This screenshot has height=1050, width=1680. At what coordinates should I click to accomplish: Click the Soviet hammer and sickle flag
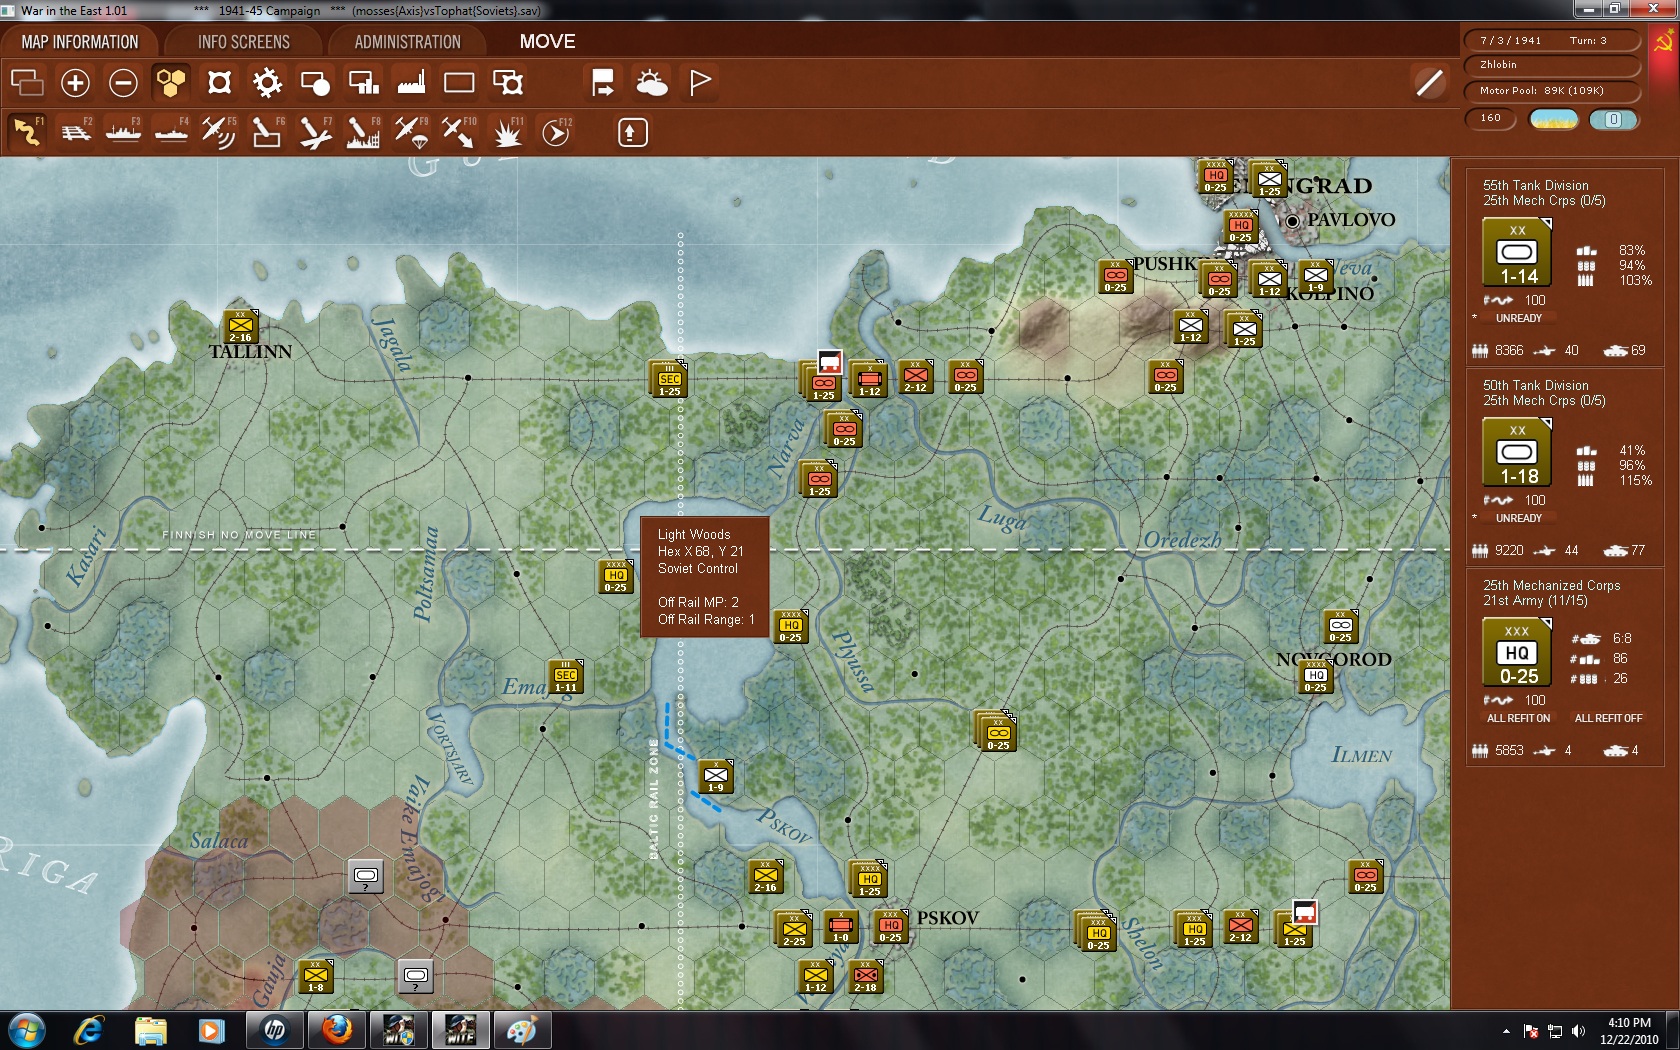coord(1664,42)
